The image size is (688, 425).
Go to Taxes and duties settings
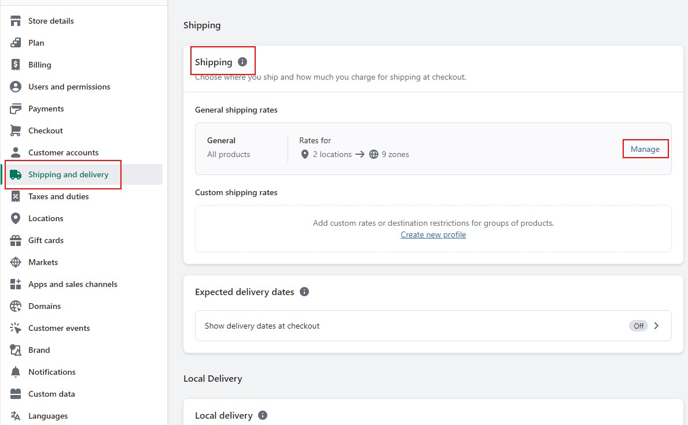58,196
